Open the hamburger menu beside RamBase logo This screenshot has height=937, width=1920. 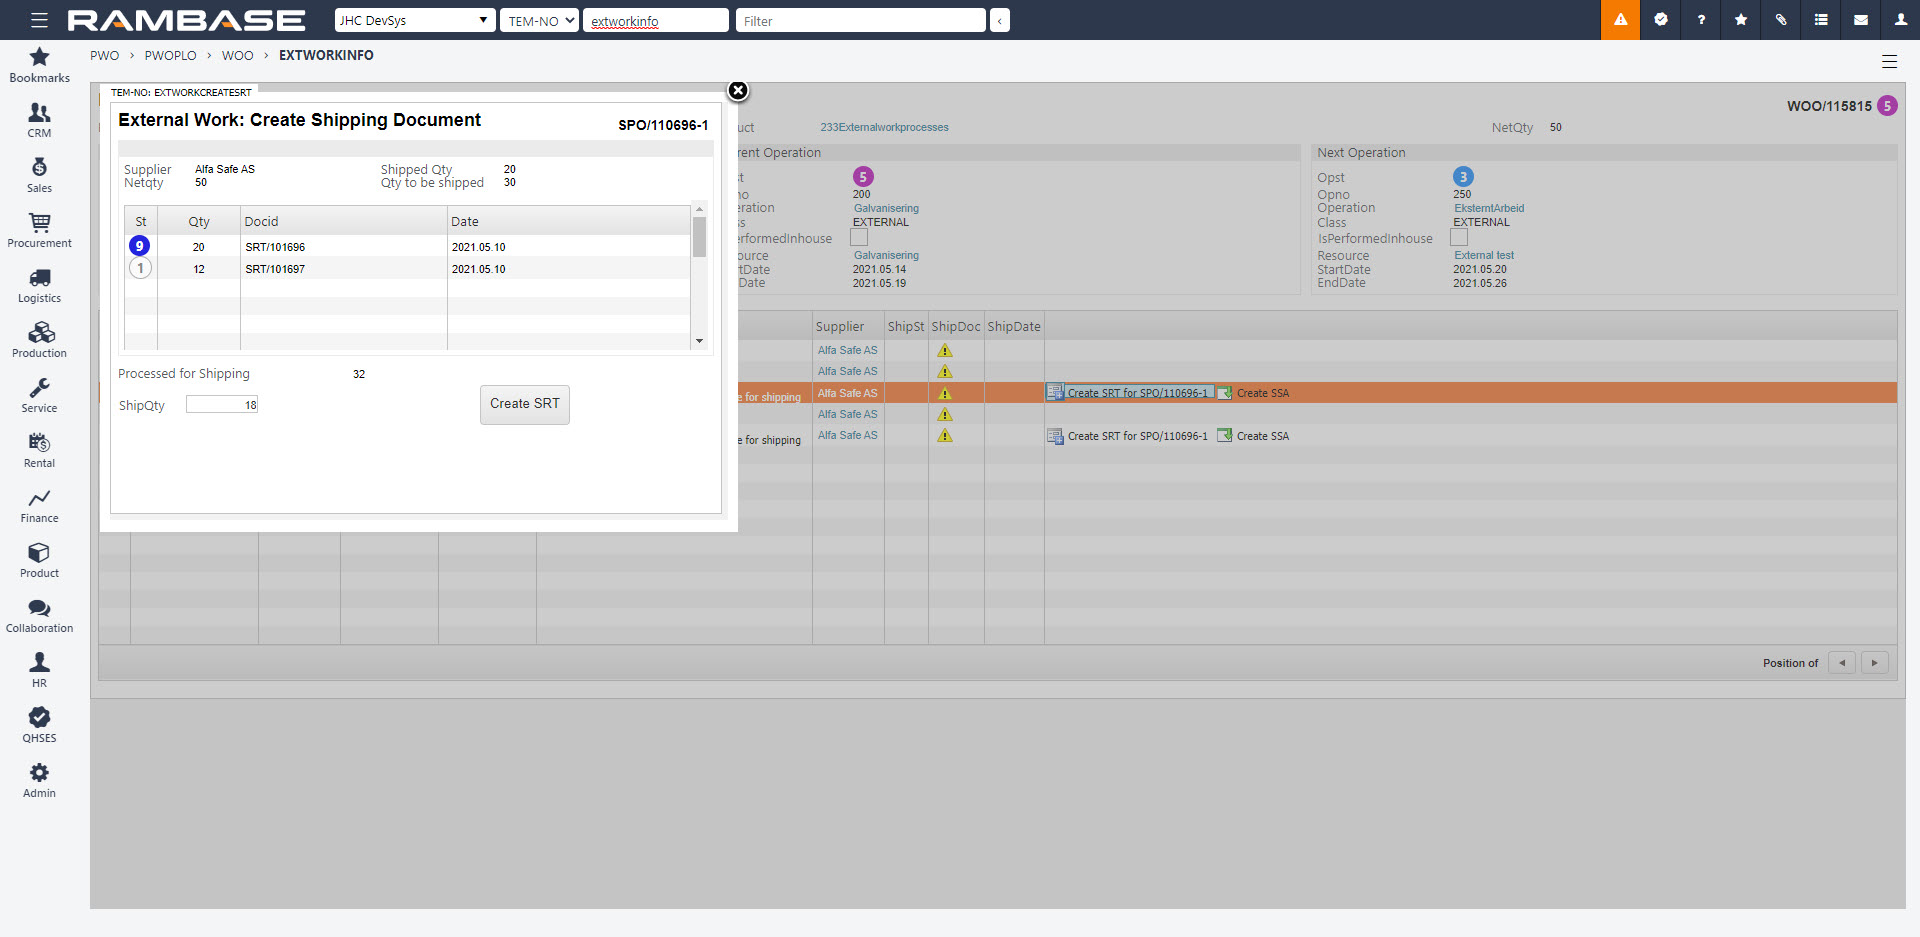(39, 20)
